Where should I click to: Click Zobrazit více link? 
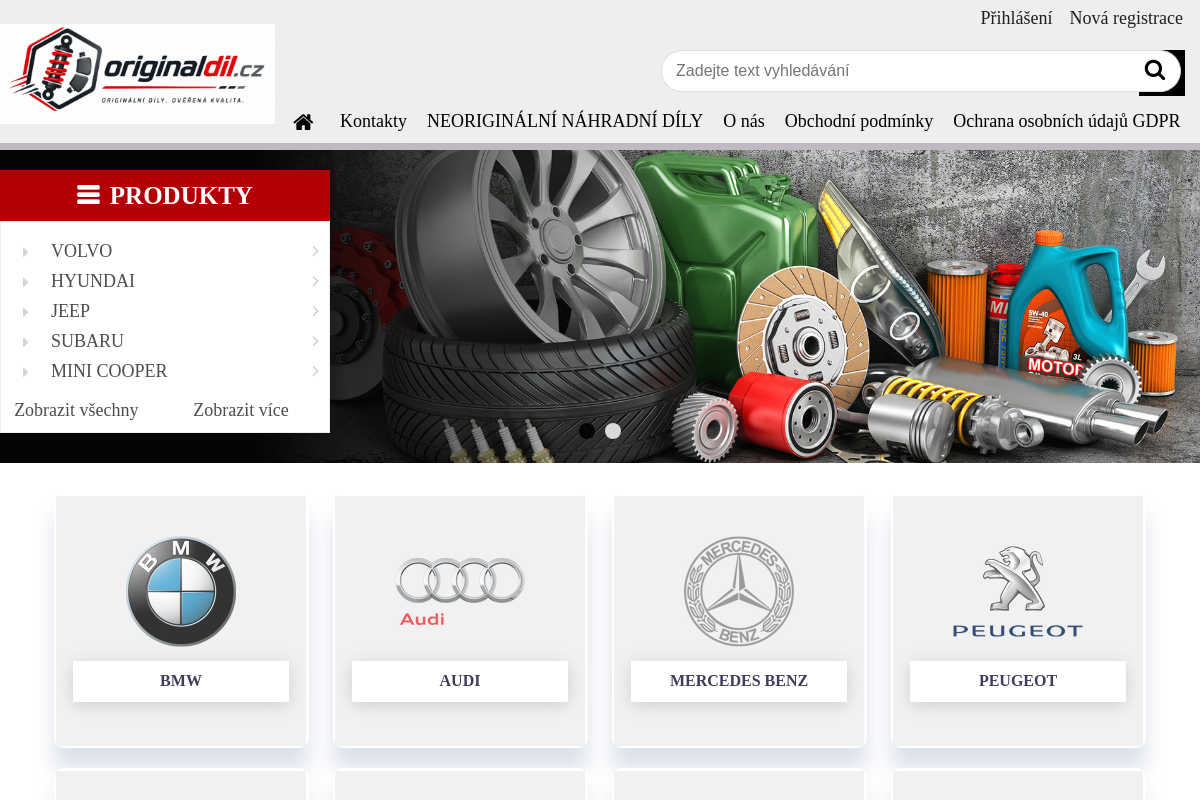point(241,410)
